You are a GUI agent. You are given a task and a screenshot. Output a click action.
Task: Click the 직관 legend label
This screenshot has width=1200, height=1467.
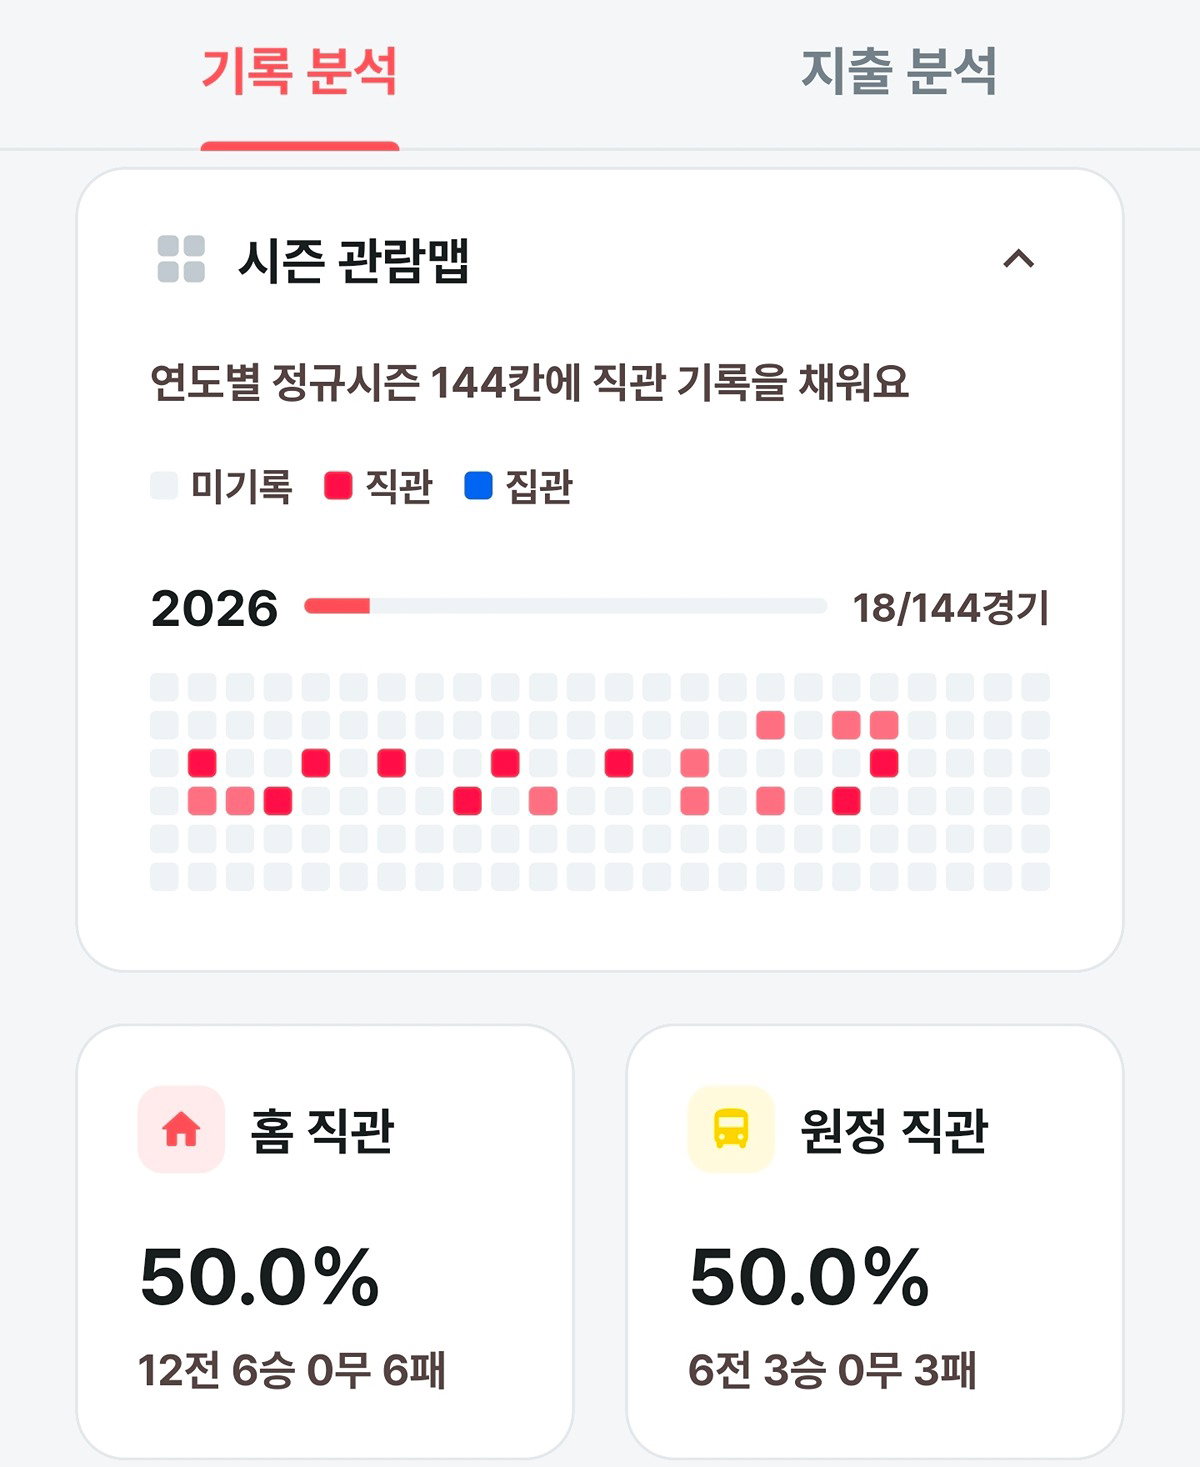[x=399, y=486]
